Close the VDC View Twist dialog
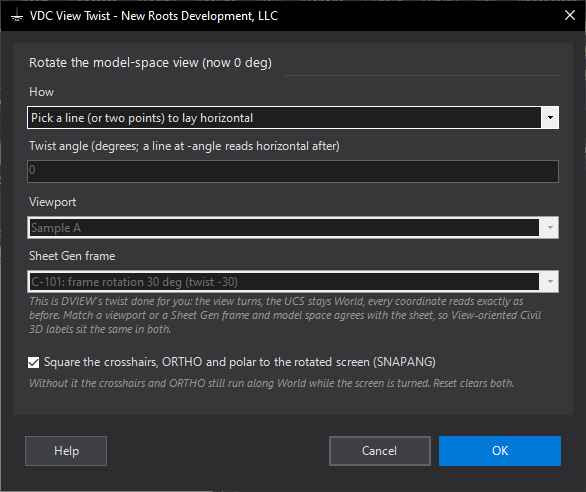 point(570,15)
